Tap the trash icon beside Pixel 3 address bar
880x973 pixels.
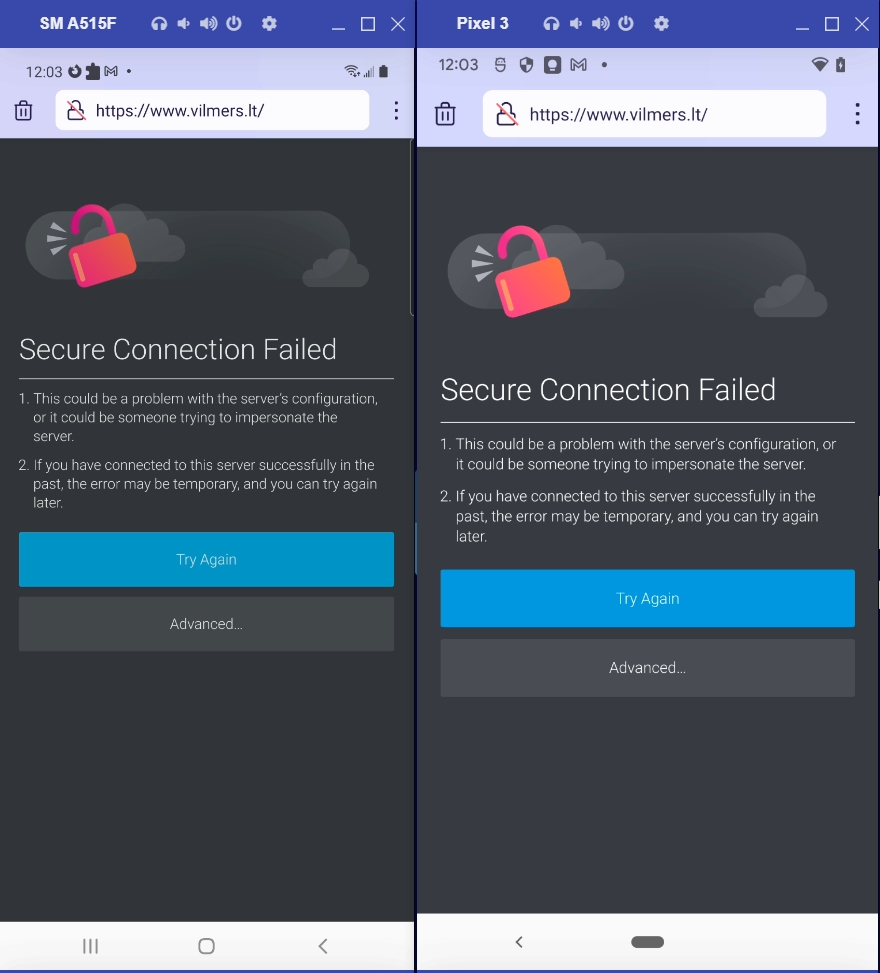click(x=445, y=113)
